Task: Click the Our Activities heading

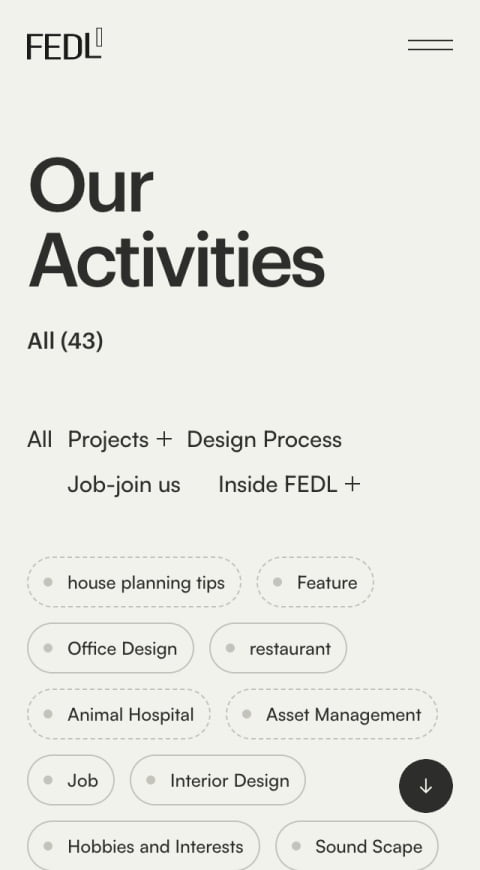Action: (176, 222)
